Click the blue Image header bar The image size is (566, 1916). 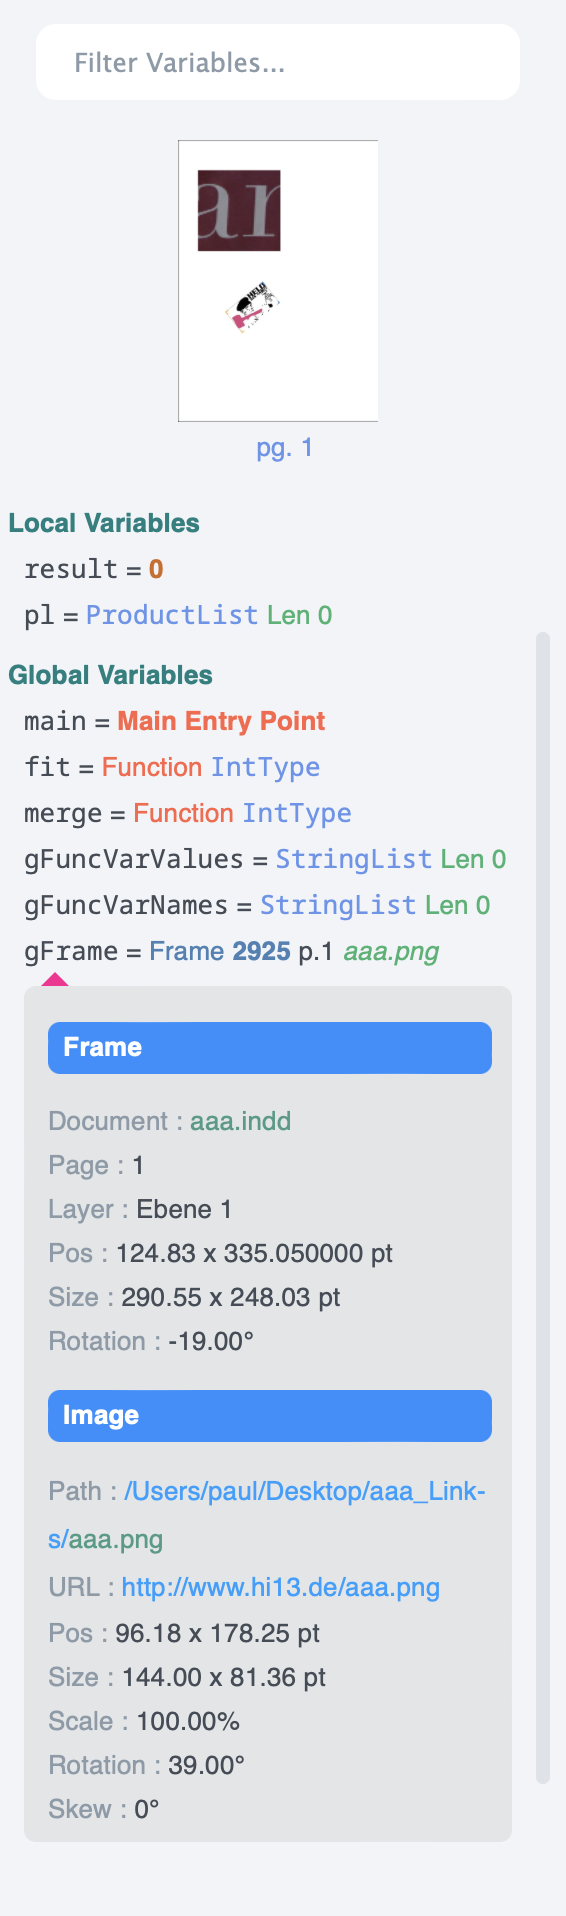(x=270, y=1416)
